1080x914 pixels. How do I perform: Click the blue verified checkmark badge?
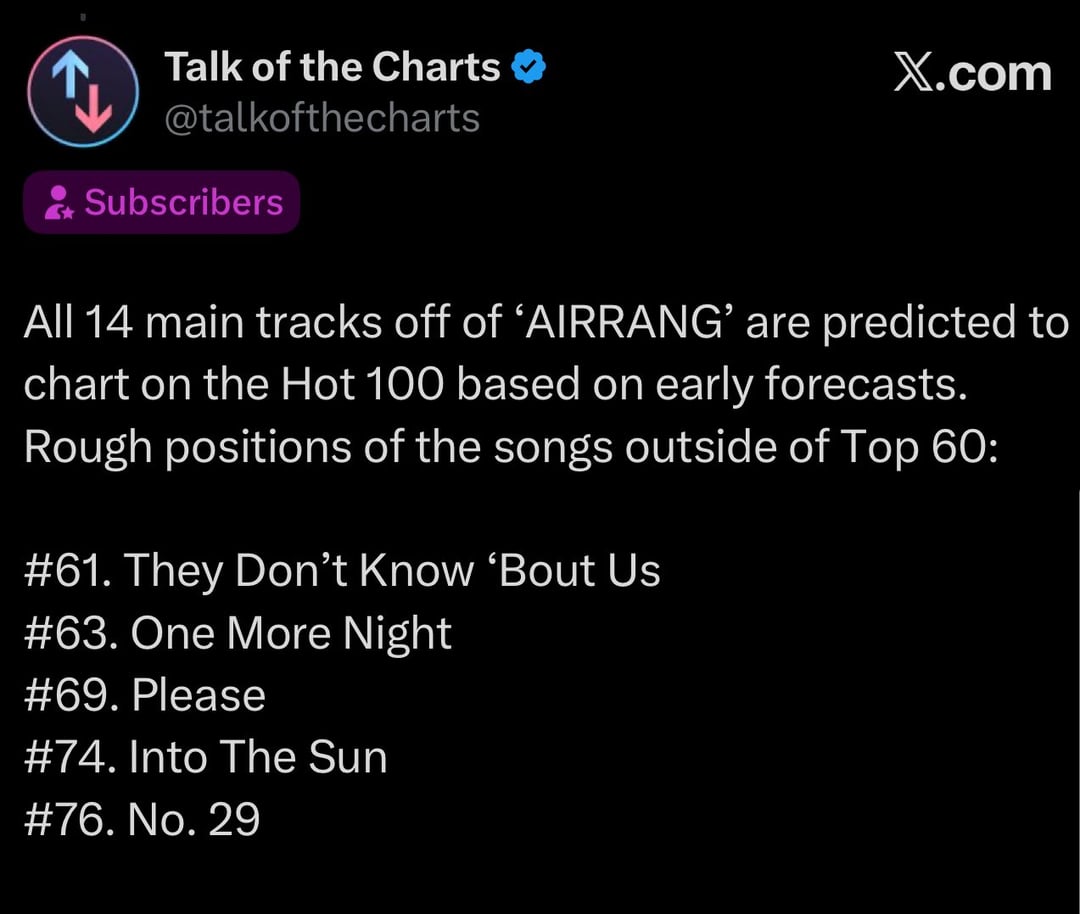coord(528,68)
